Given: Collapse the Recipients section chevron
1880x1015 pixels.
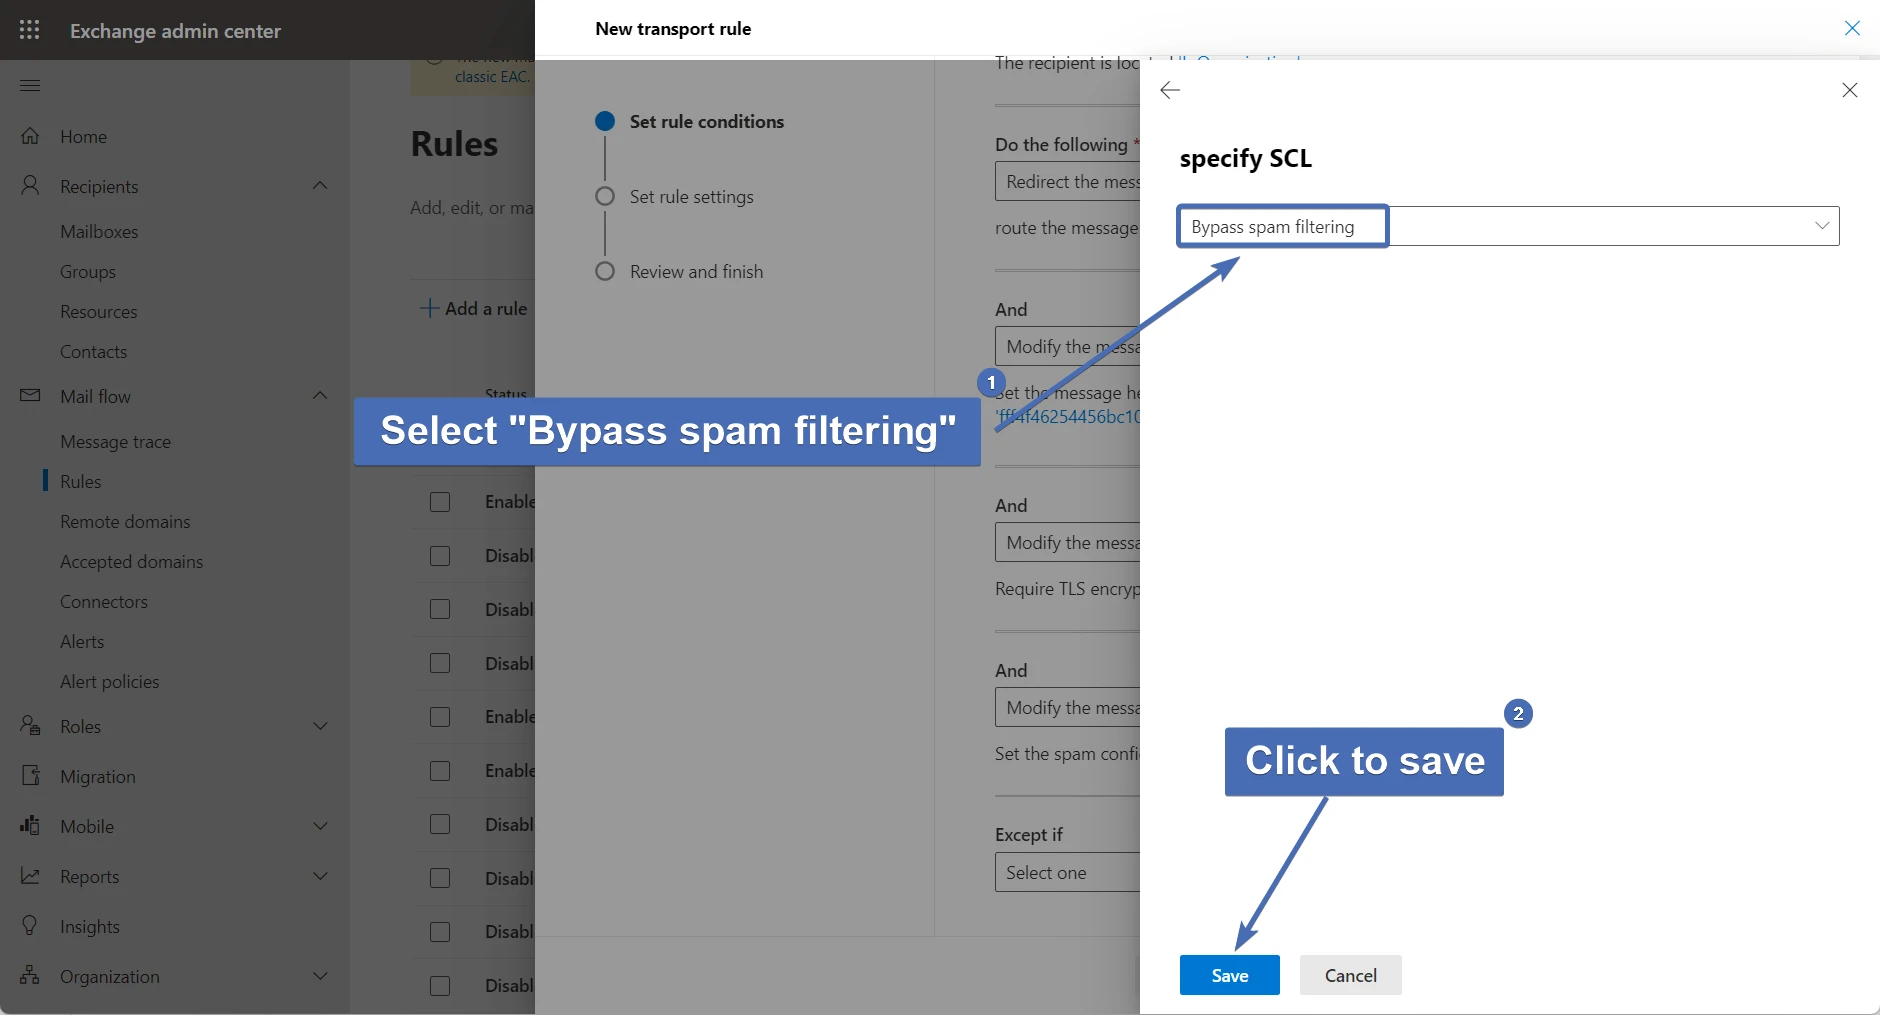Looking at the screenshot, I should point(320,186).
